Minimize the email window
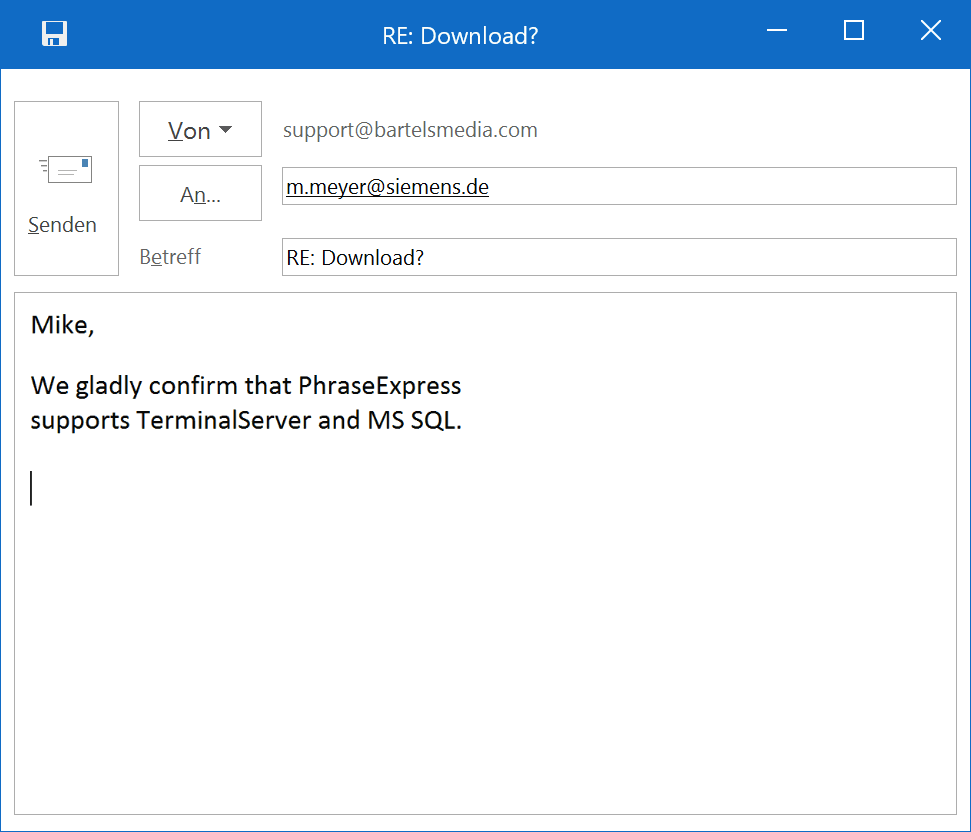 (x=777, y=30)
